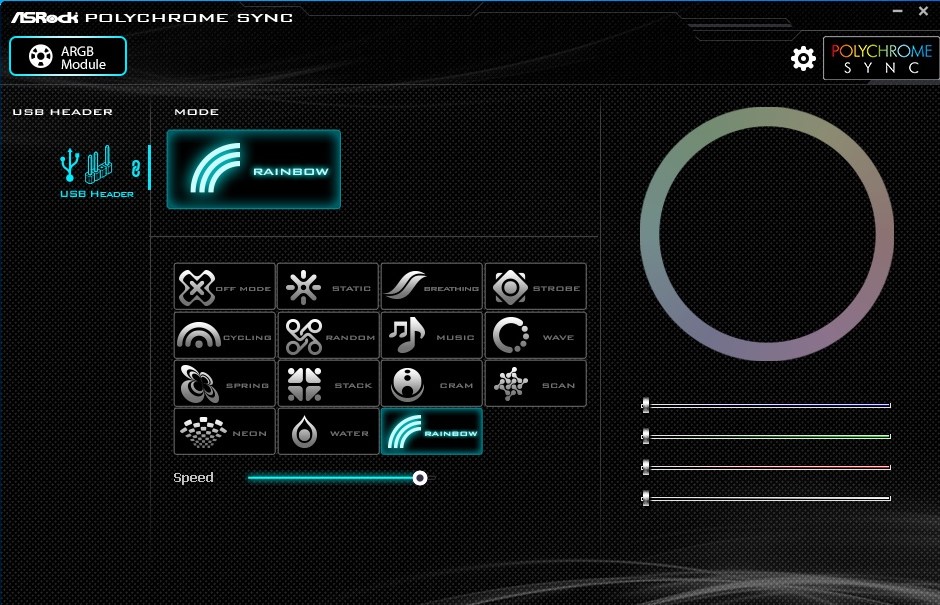Click the green color channel slider

[x=767, y=437]
